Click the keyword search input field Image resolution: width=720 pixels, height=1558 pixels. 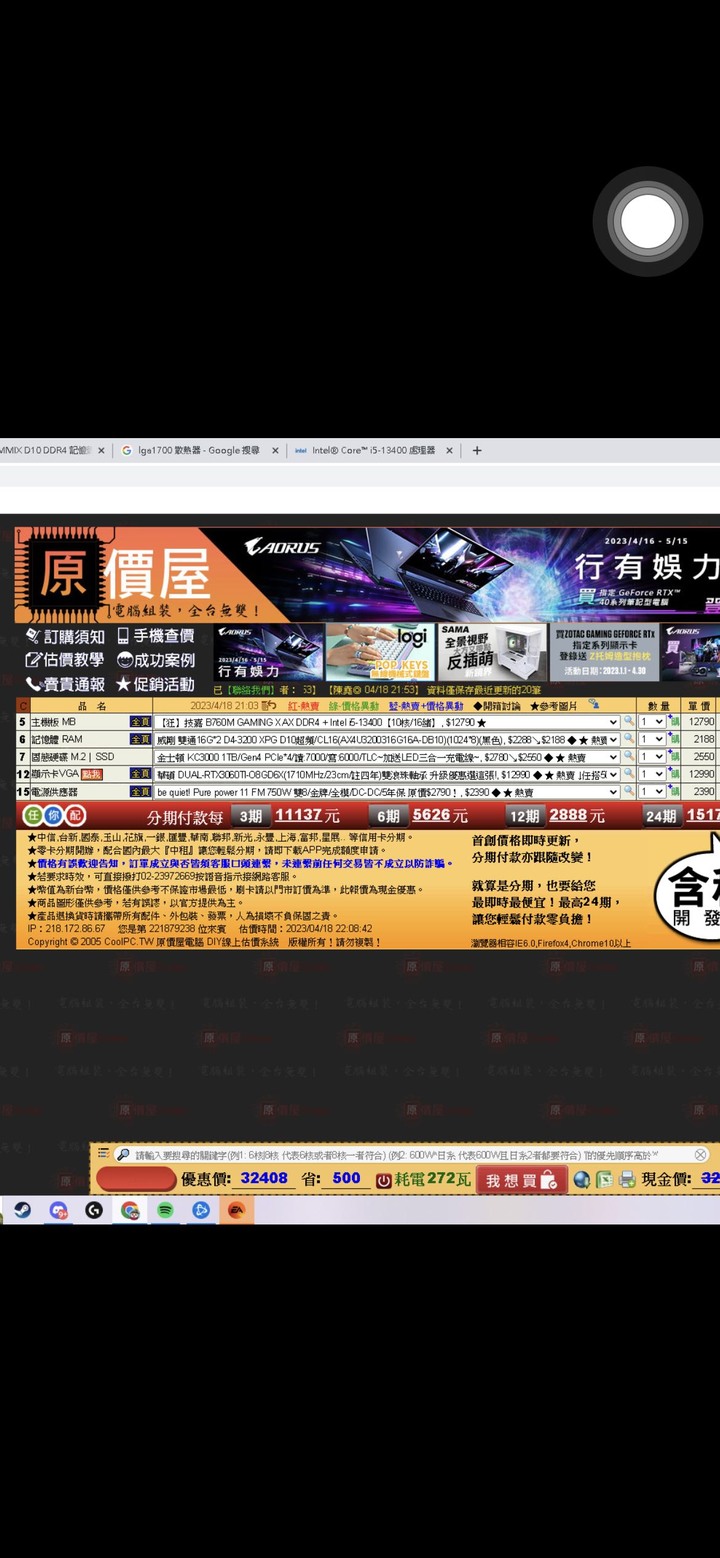tap(410, 1155)
